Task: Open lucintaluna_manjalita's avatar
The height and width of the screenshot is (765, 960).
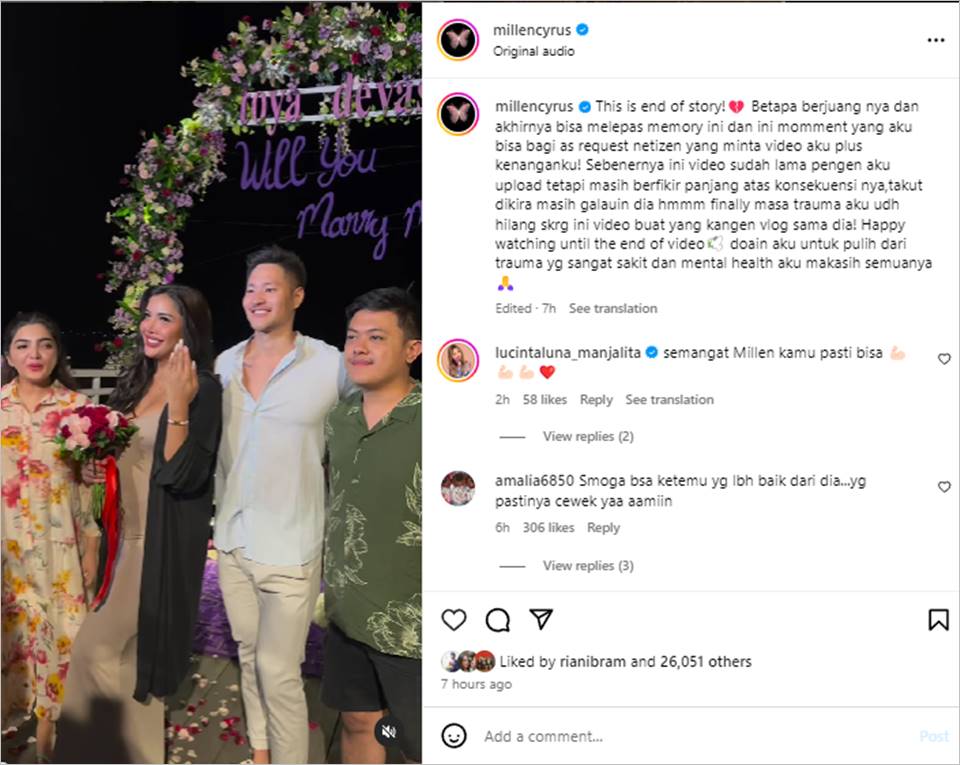Action: pyautogui.click(x=458, y=360)
